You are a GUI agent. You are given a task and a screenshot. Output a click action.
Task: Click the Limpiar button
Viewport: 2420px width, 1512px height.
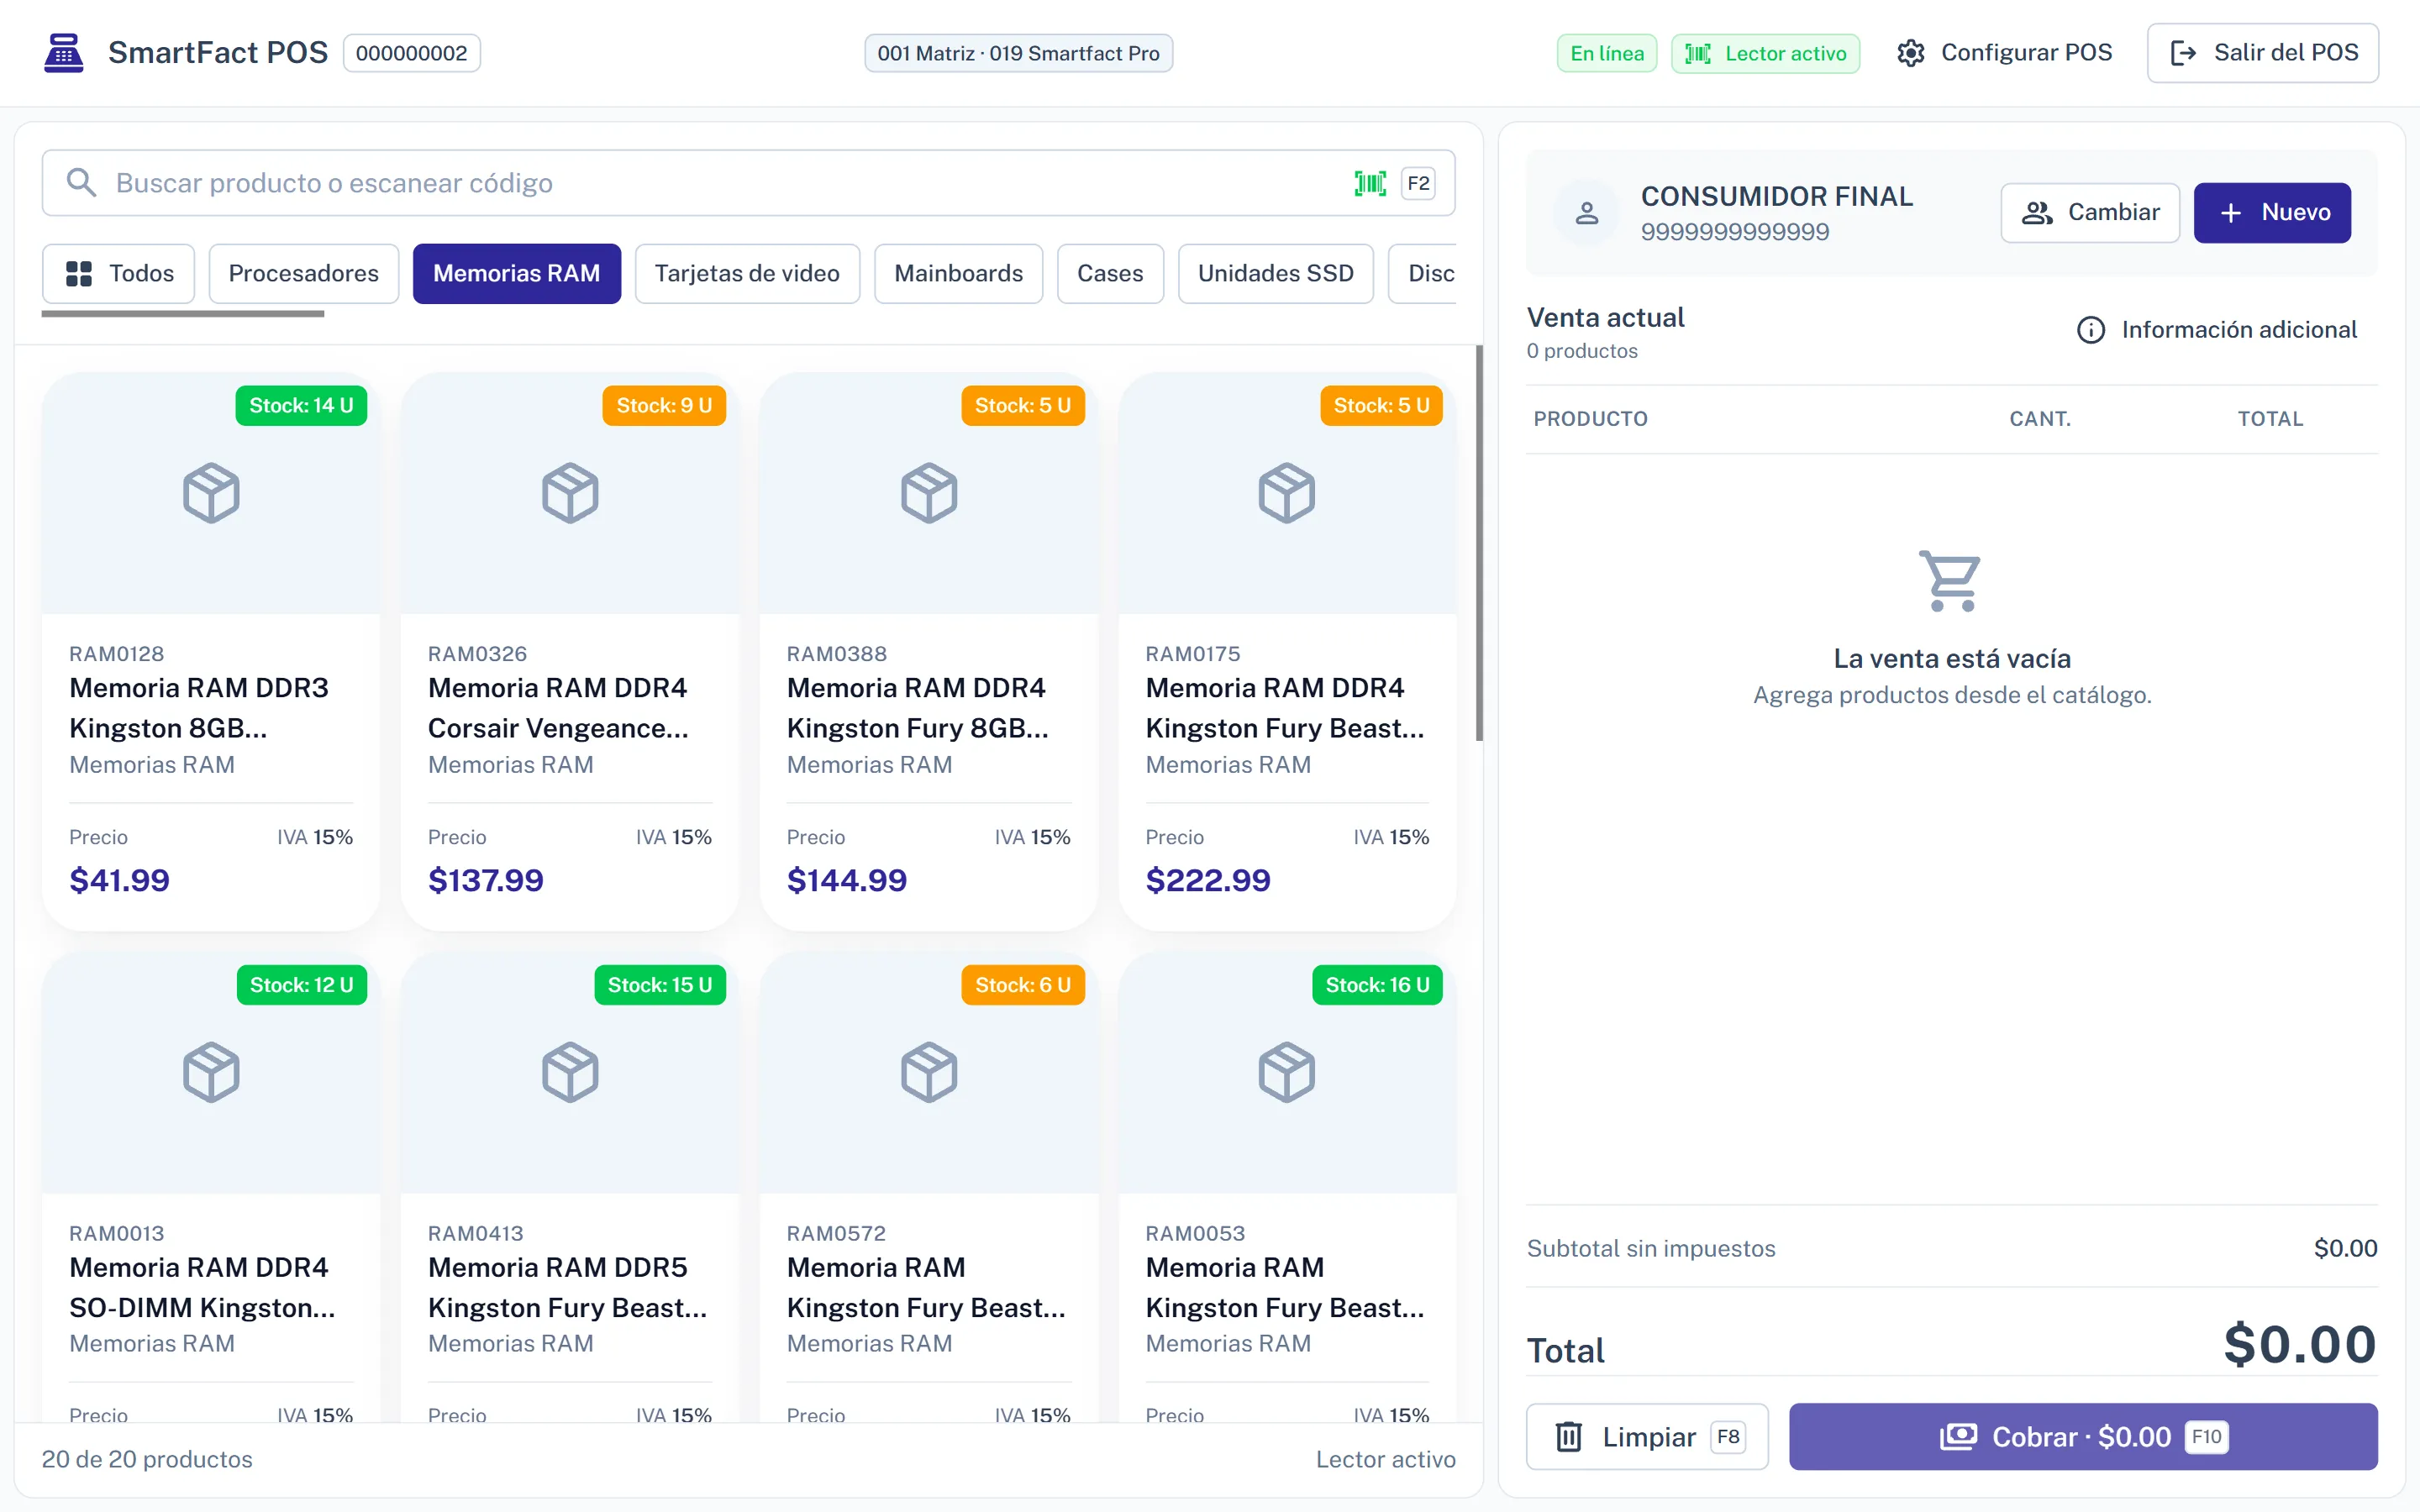pos(1647,1437)
